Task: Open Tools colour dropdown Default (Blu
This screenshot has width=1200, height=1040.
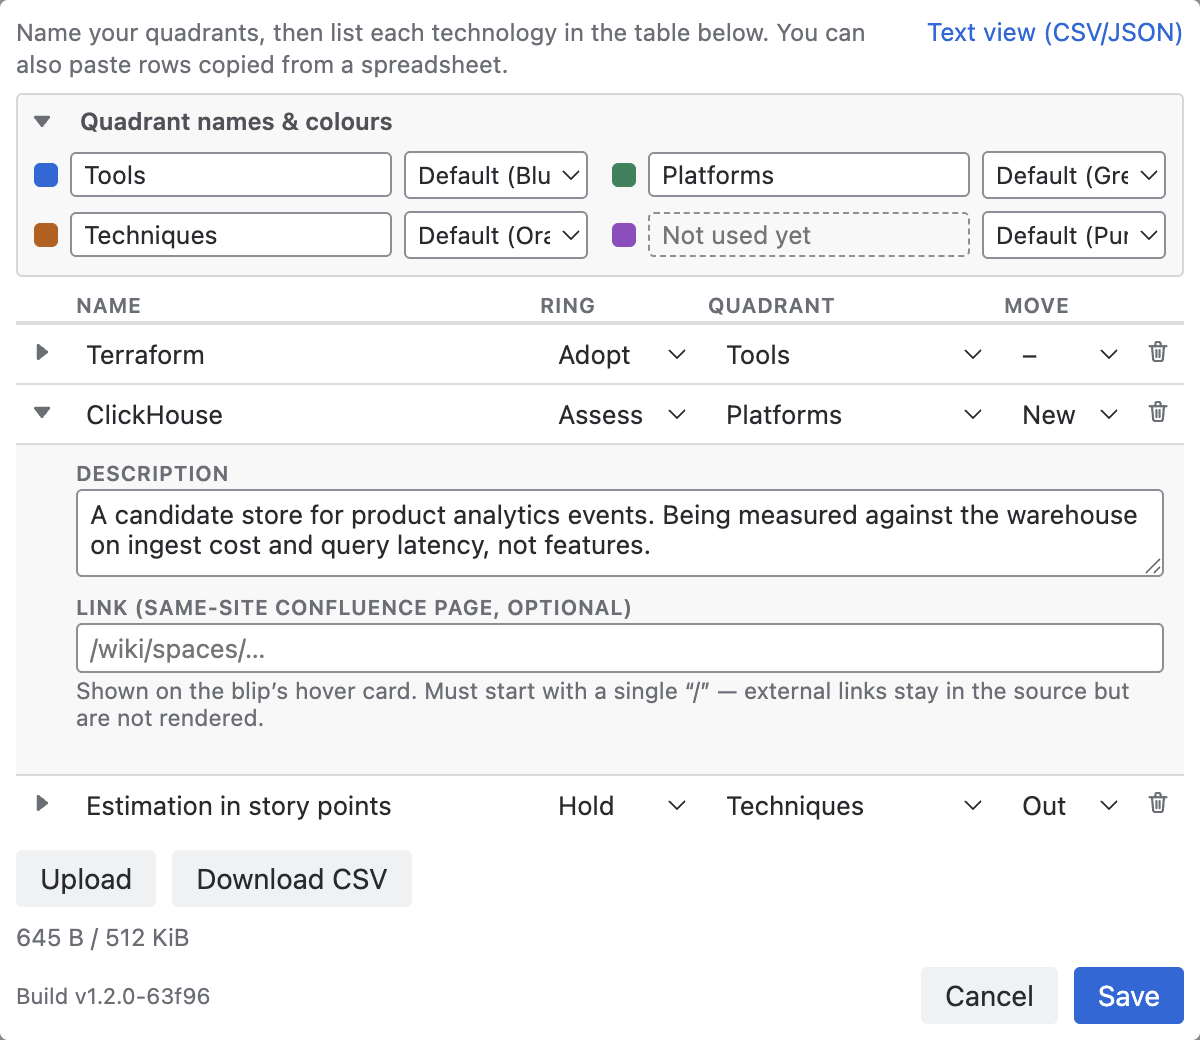Action: [x=496, y=175]
